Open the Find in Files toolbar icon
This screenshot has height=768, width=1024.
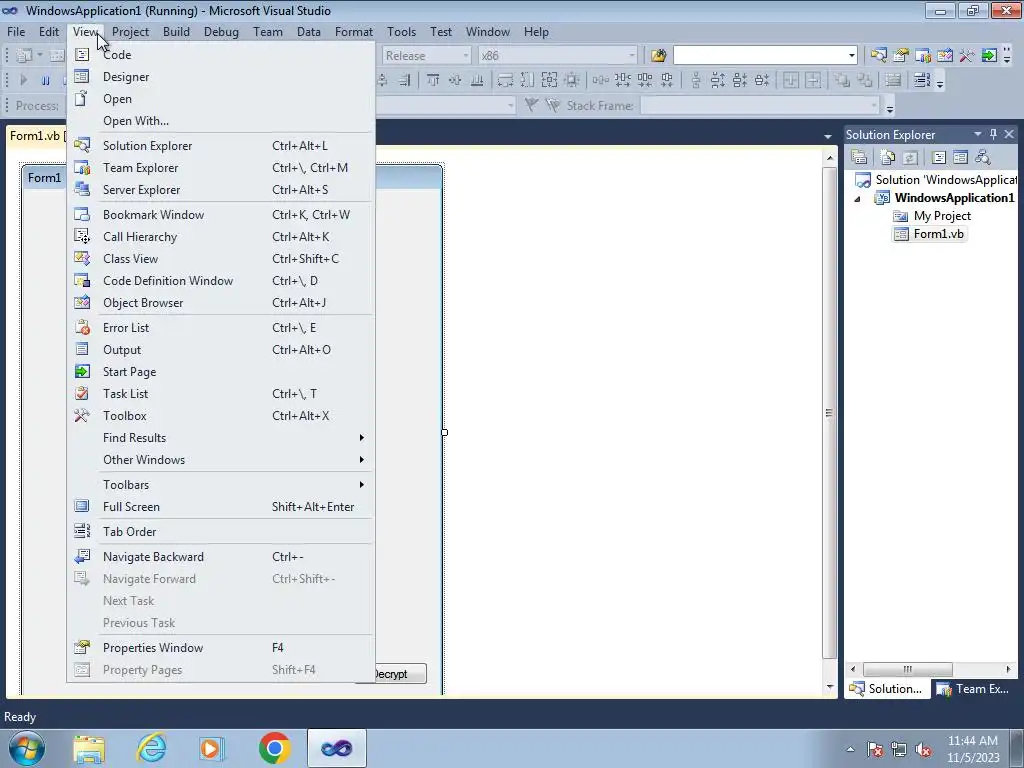click(x=658, y=56)
